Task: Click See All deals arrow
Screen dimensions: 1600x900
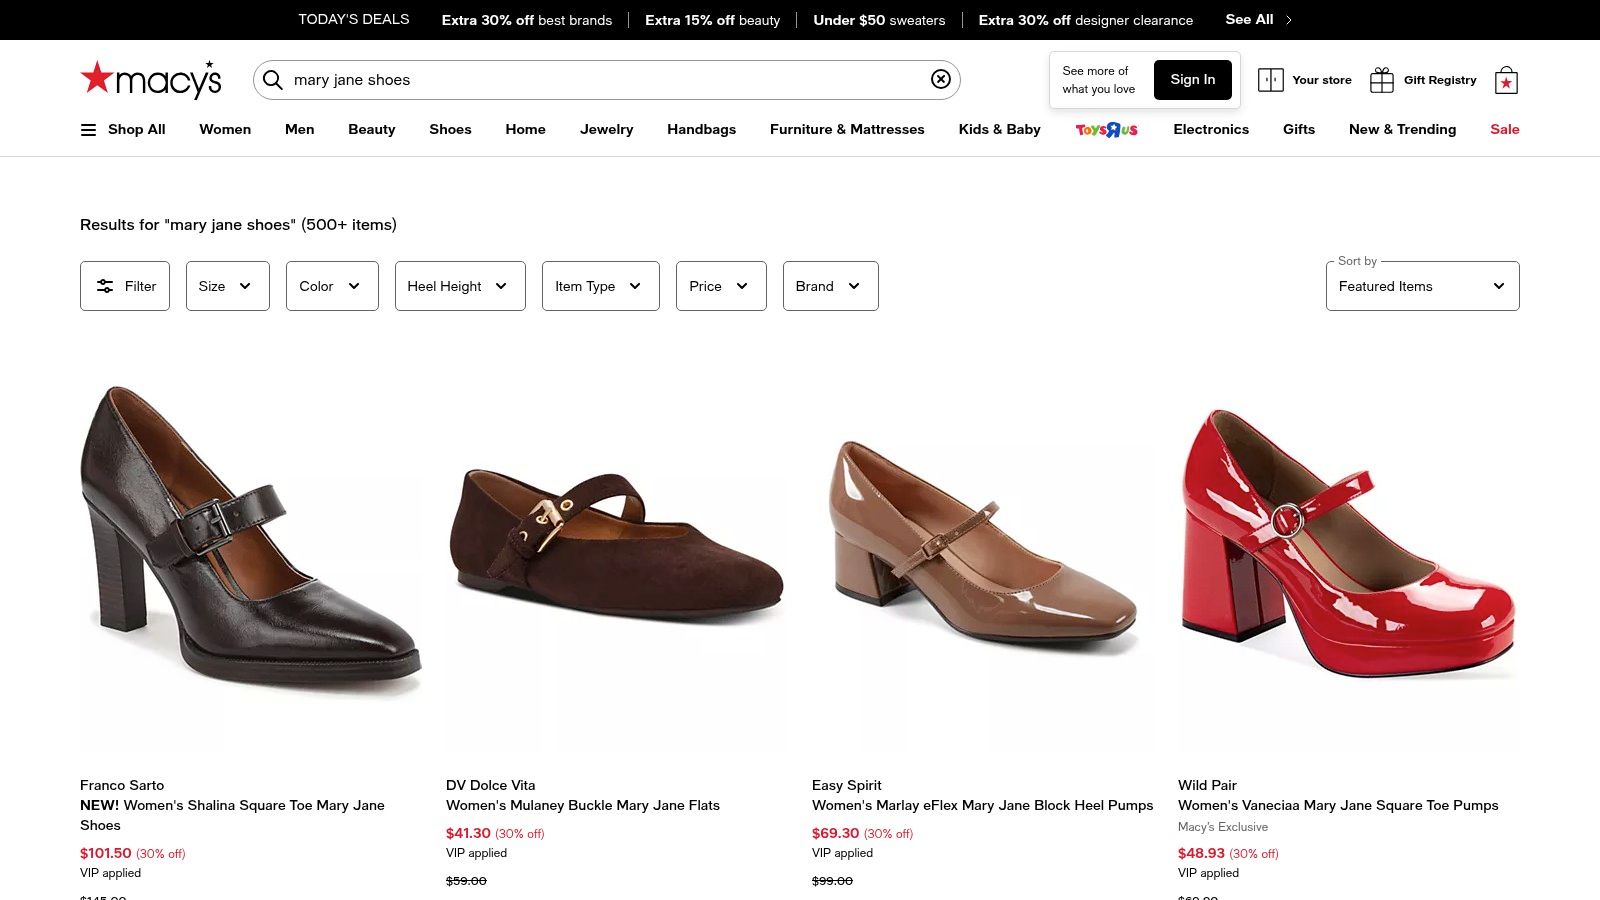Action: (x=1288, y=20)
